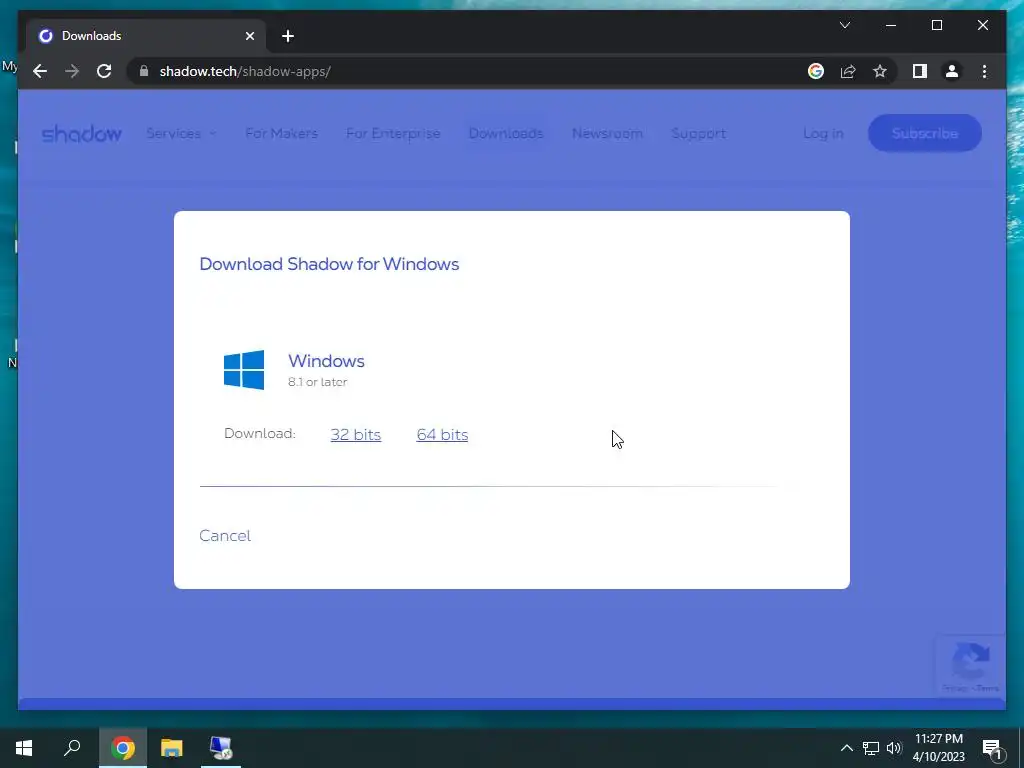Click the browser forward arrow
1024x768 pixels.
pos(72,71)
